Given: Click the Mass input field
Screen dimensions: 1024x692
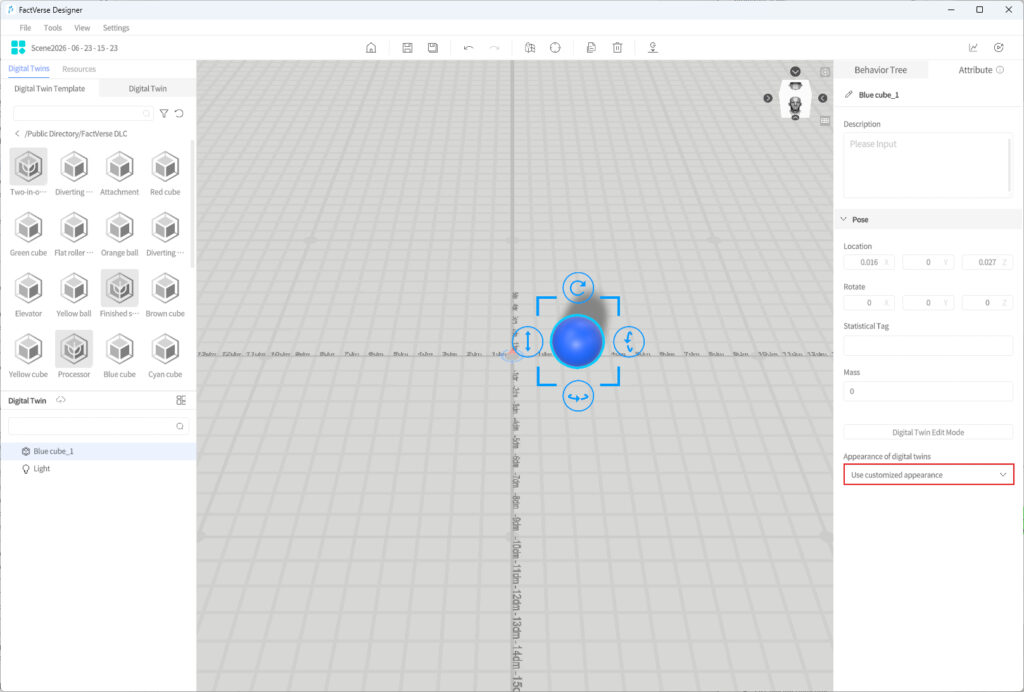Looking at the screenshot, I should point(928,391).
